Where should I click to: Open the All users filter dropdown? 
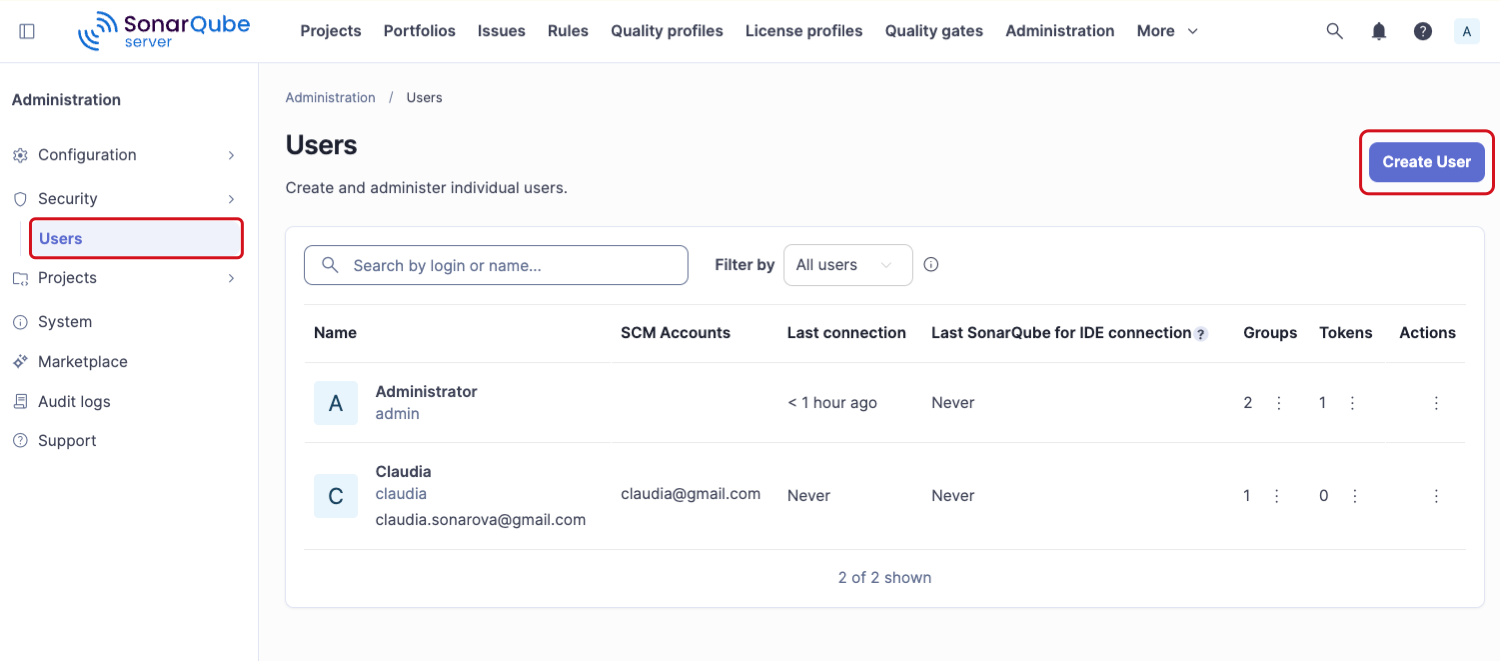(x=848, y=265)
